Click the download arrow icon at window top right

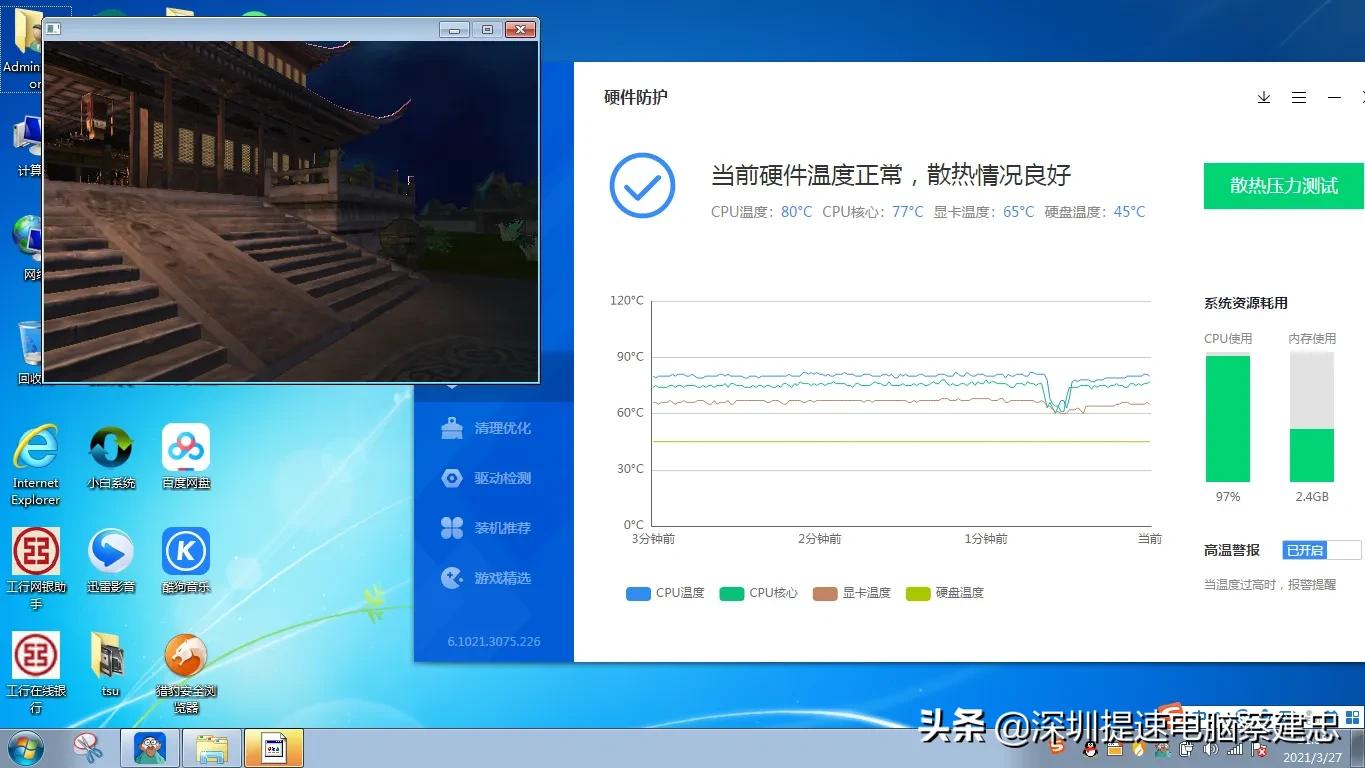pos(1263,97)
